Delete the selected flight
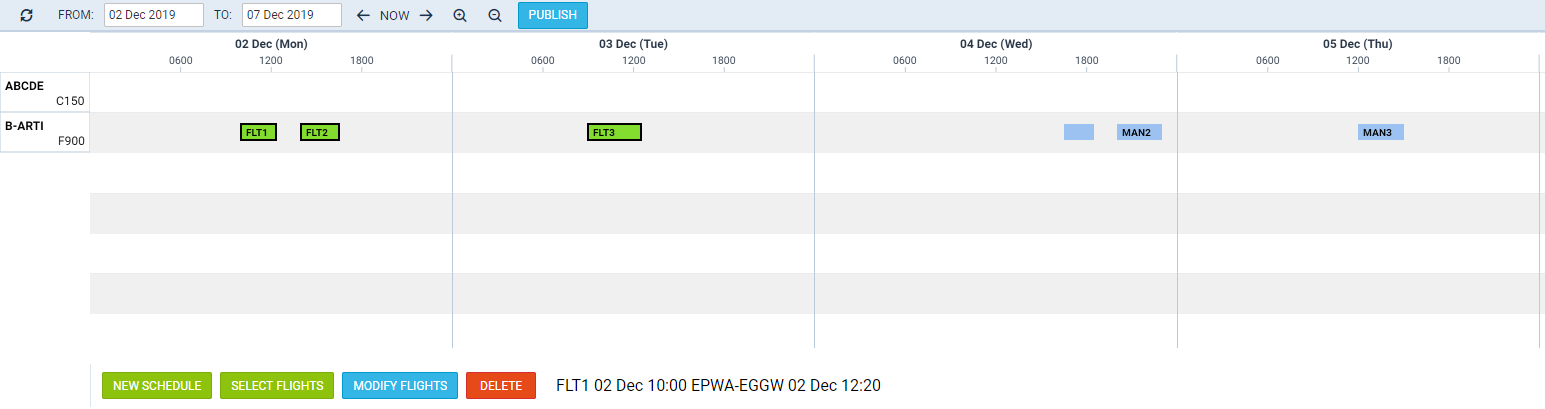This screenshot has height=409, width=1545. [x=501, y=386]
